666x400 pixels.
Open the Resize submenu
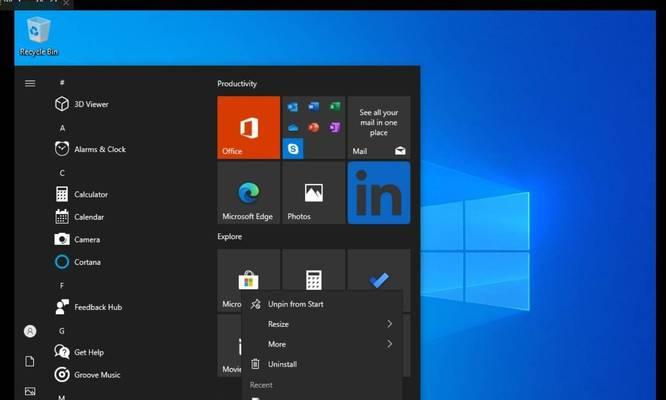point(322,324)
